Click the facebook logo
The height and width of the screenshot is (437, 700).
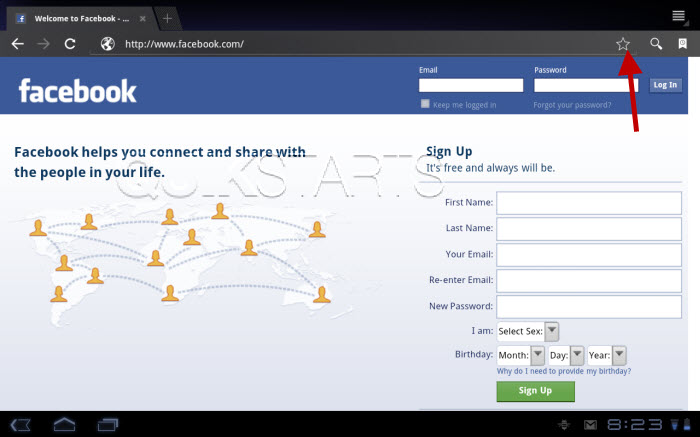[77, 91]
